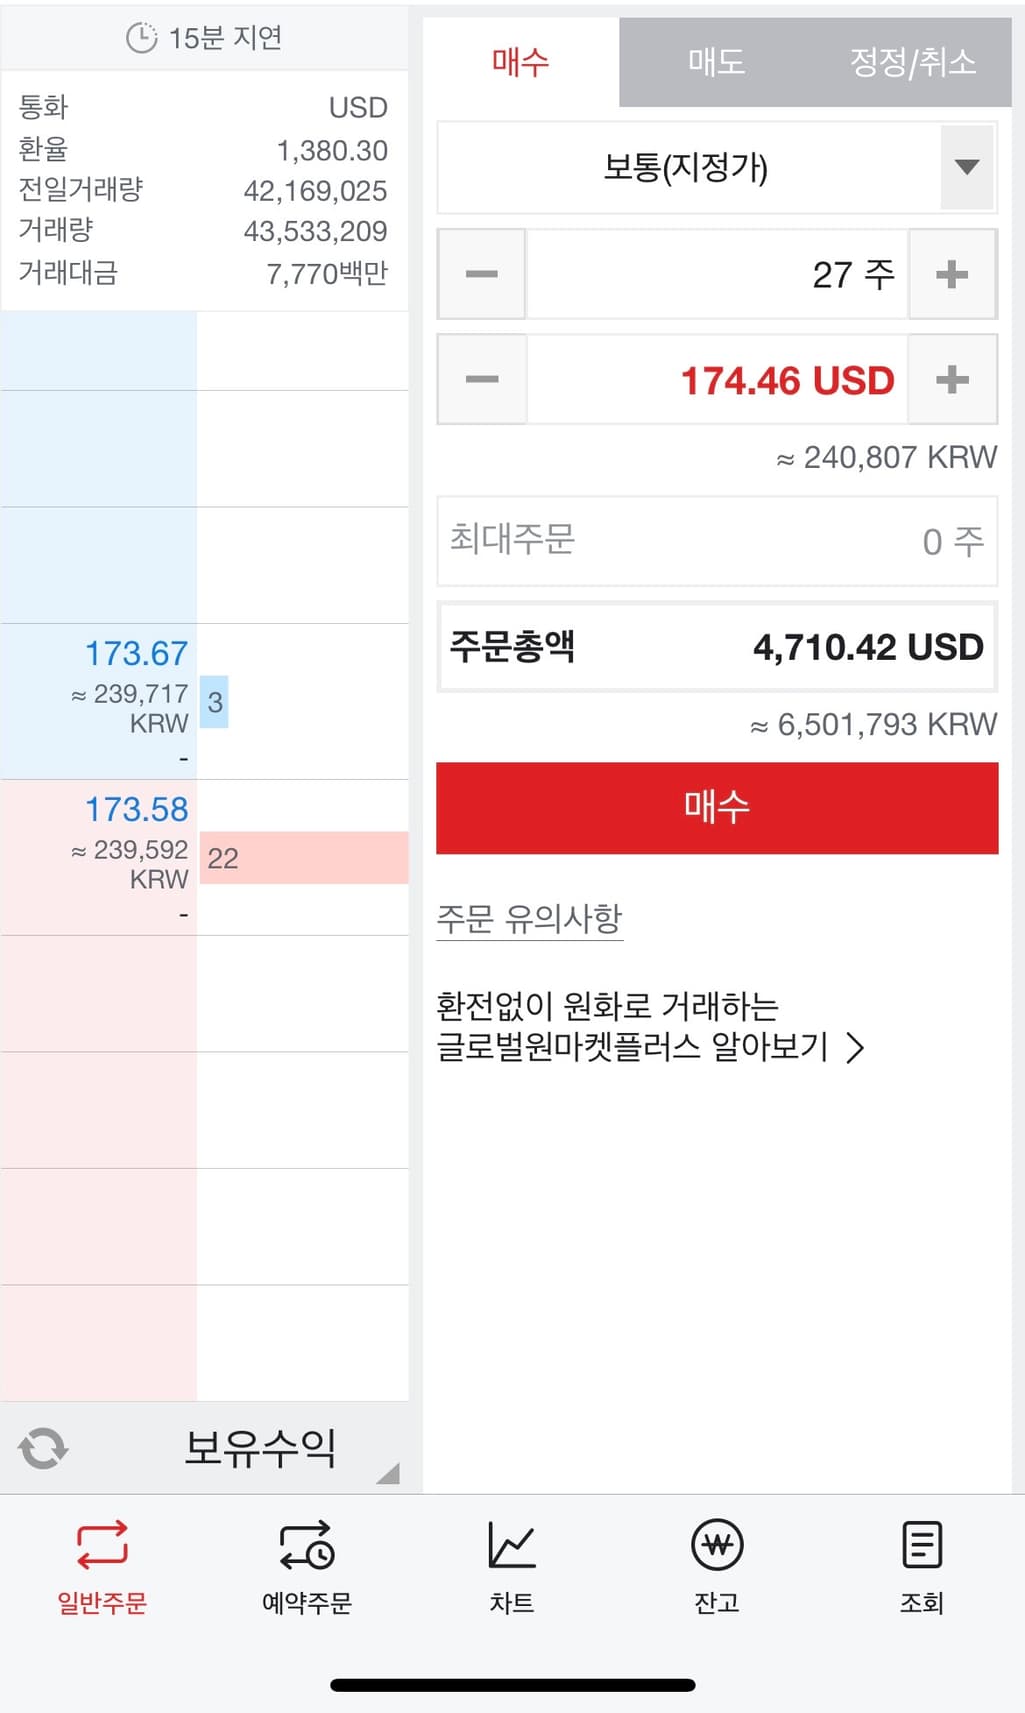Open the 예약주문 scheduled order icon
Viewport: 1025px width, 1713px height.
(x=307, y=1545)
